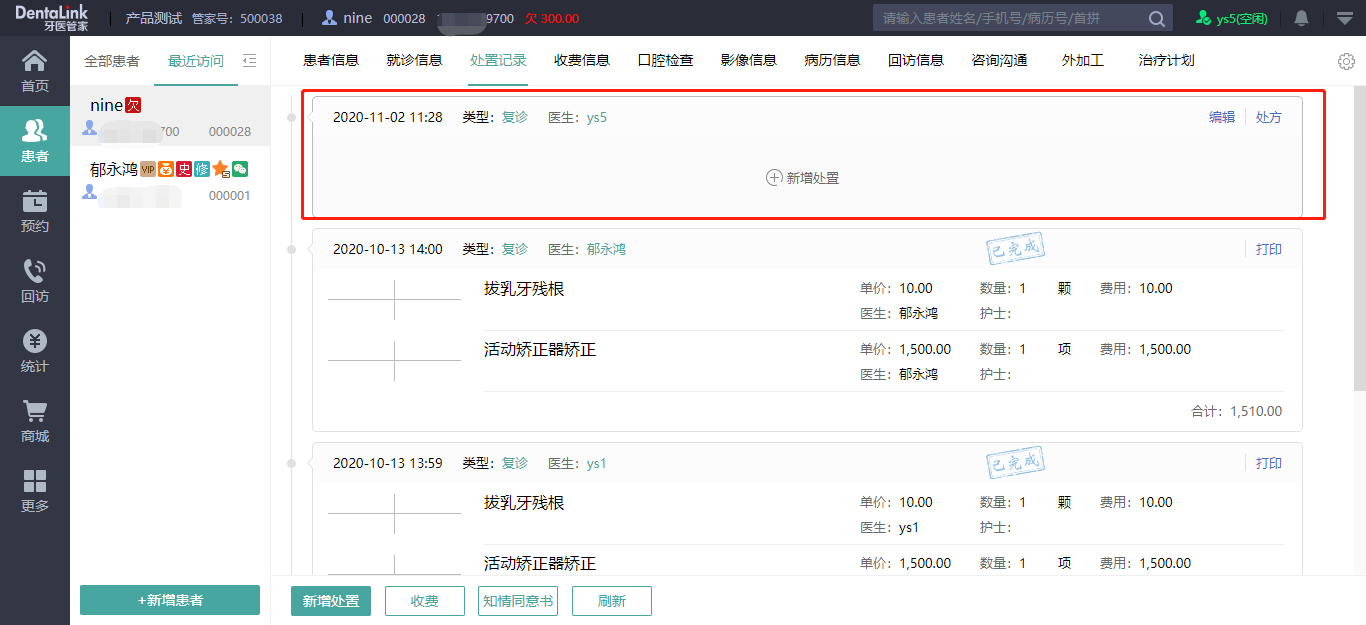Viewport: 1366px width, 625px height.
Task: Click 史 badge on 郁永鸿 row
Action: (184, 169)
